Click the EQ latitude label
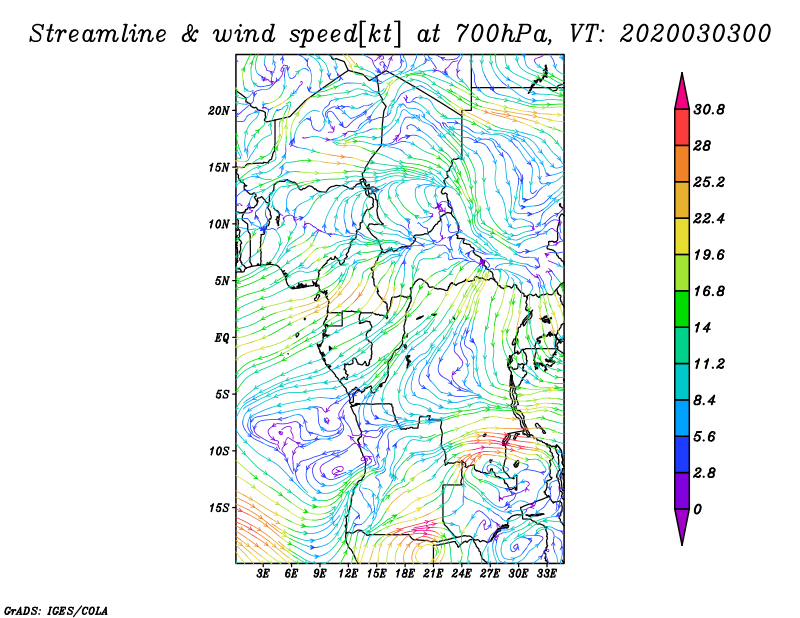Viewport: 800px width, 618px height. pyautogui.click(x=223, y=337)
